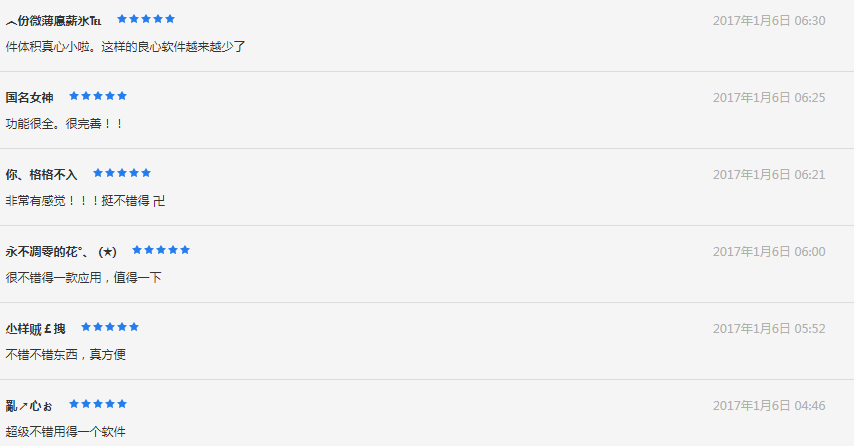Click the star rating of the 05:52 review
The width and height of the screenshot is (854, 446).
[x=110, y=327]
